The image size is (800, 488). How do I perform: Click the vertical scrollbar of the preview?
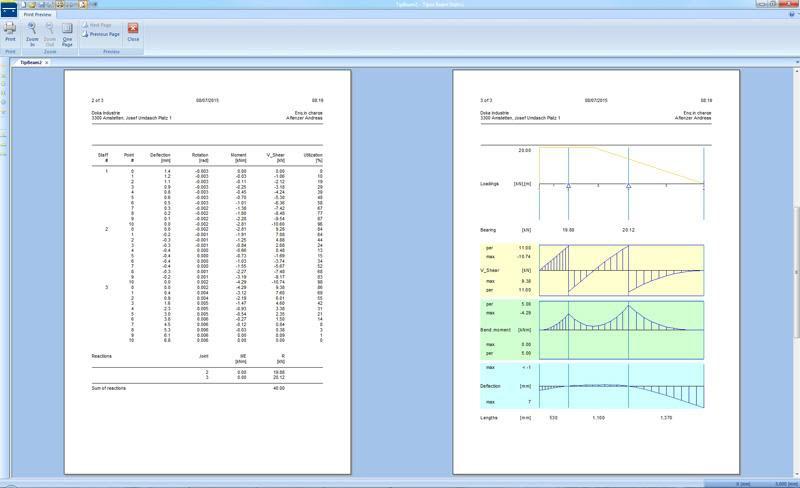pyautogui.click(x=796, y=250)
